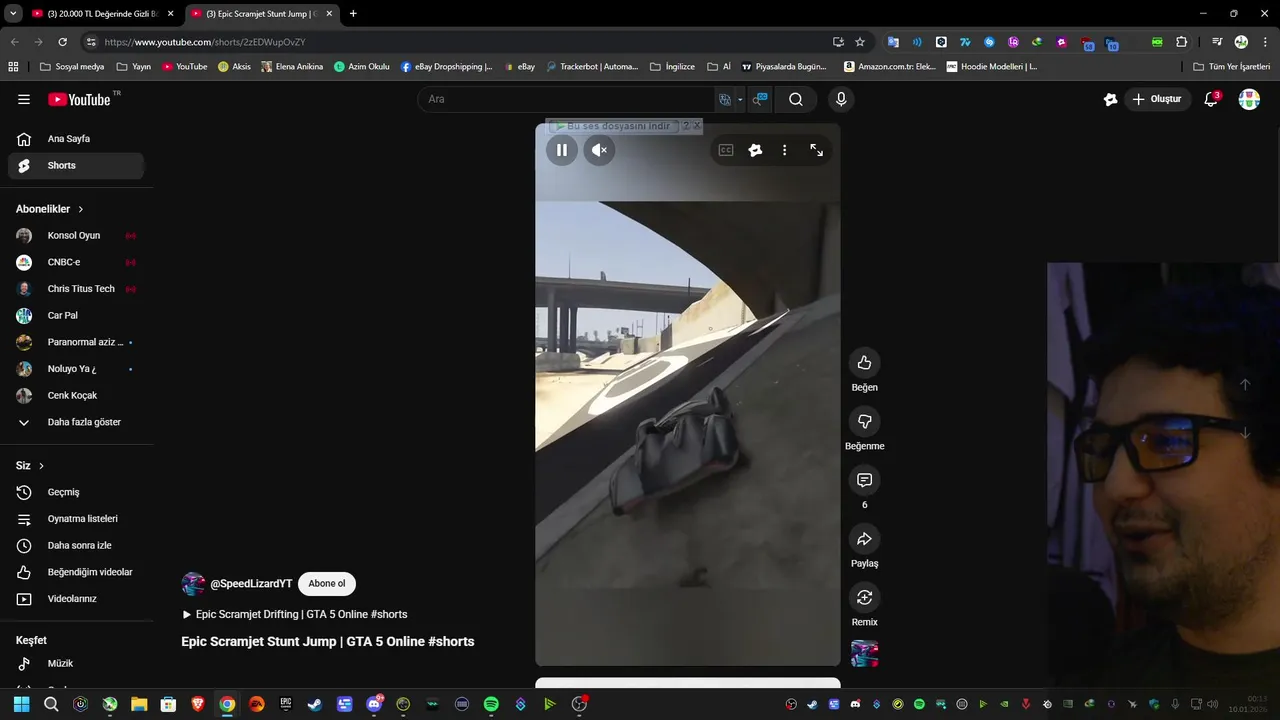This screenshot has height=720, width=1280.
Task: Open the CNBC-e subscription channel
Action: pos(76,262)
